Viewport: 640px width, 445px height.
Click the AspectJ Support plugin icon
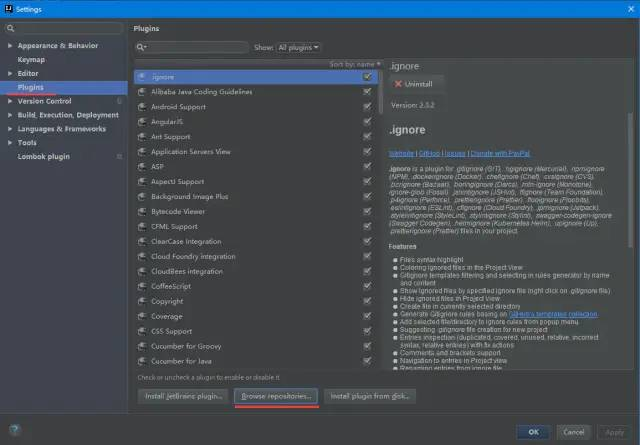pos(142,182)
